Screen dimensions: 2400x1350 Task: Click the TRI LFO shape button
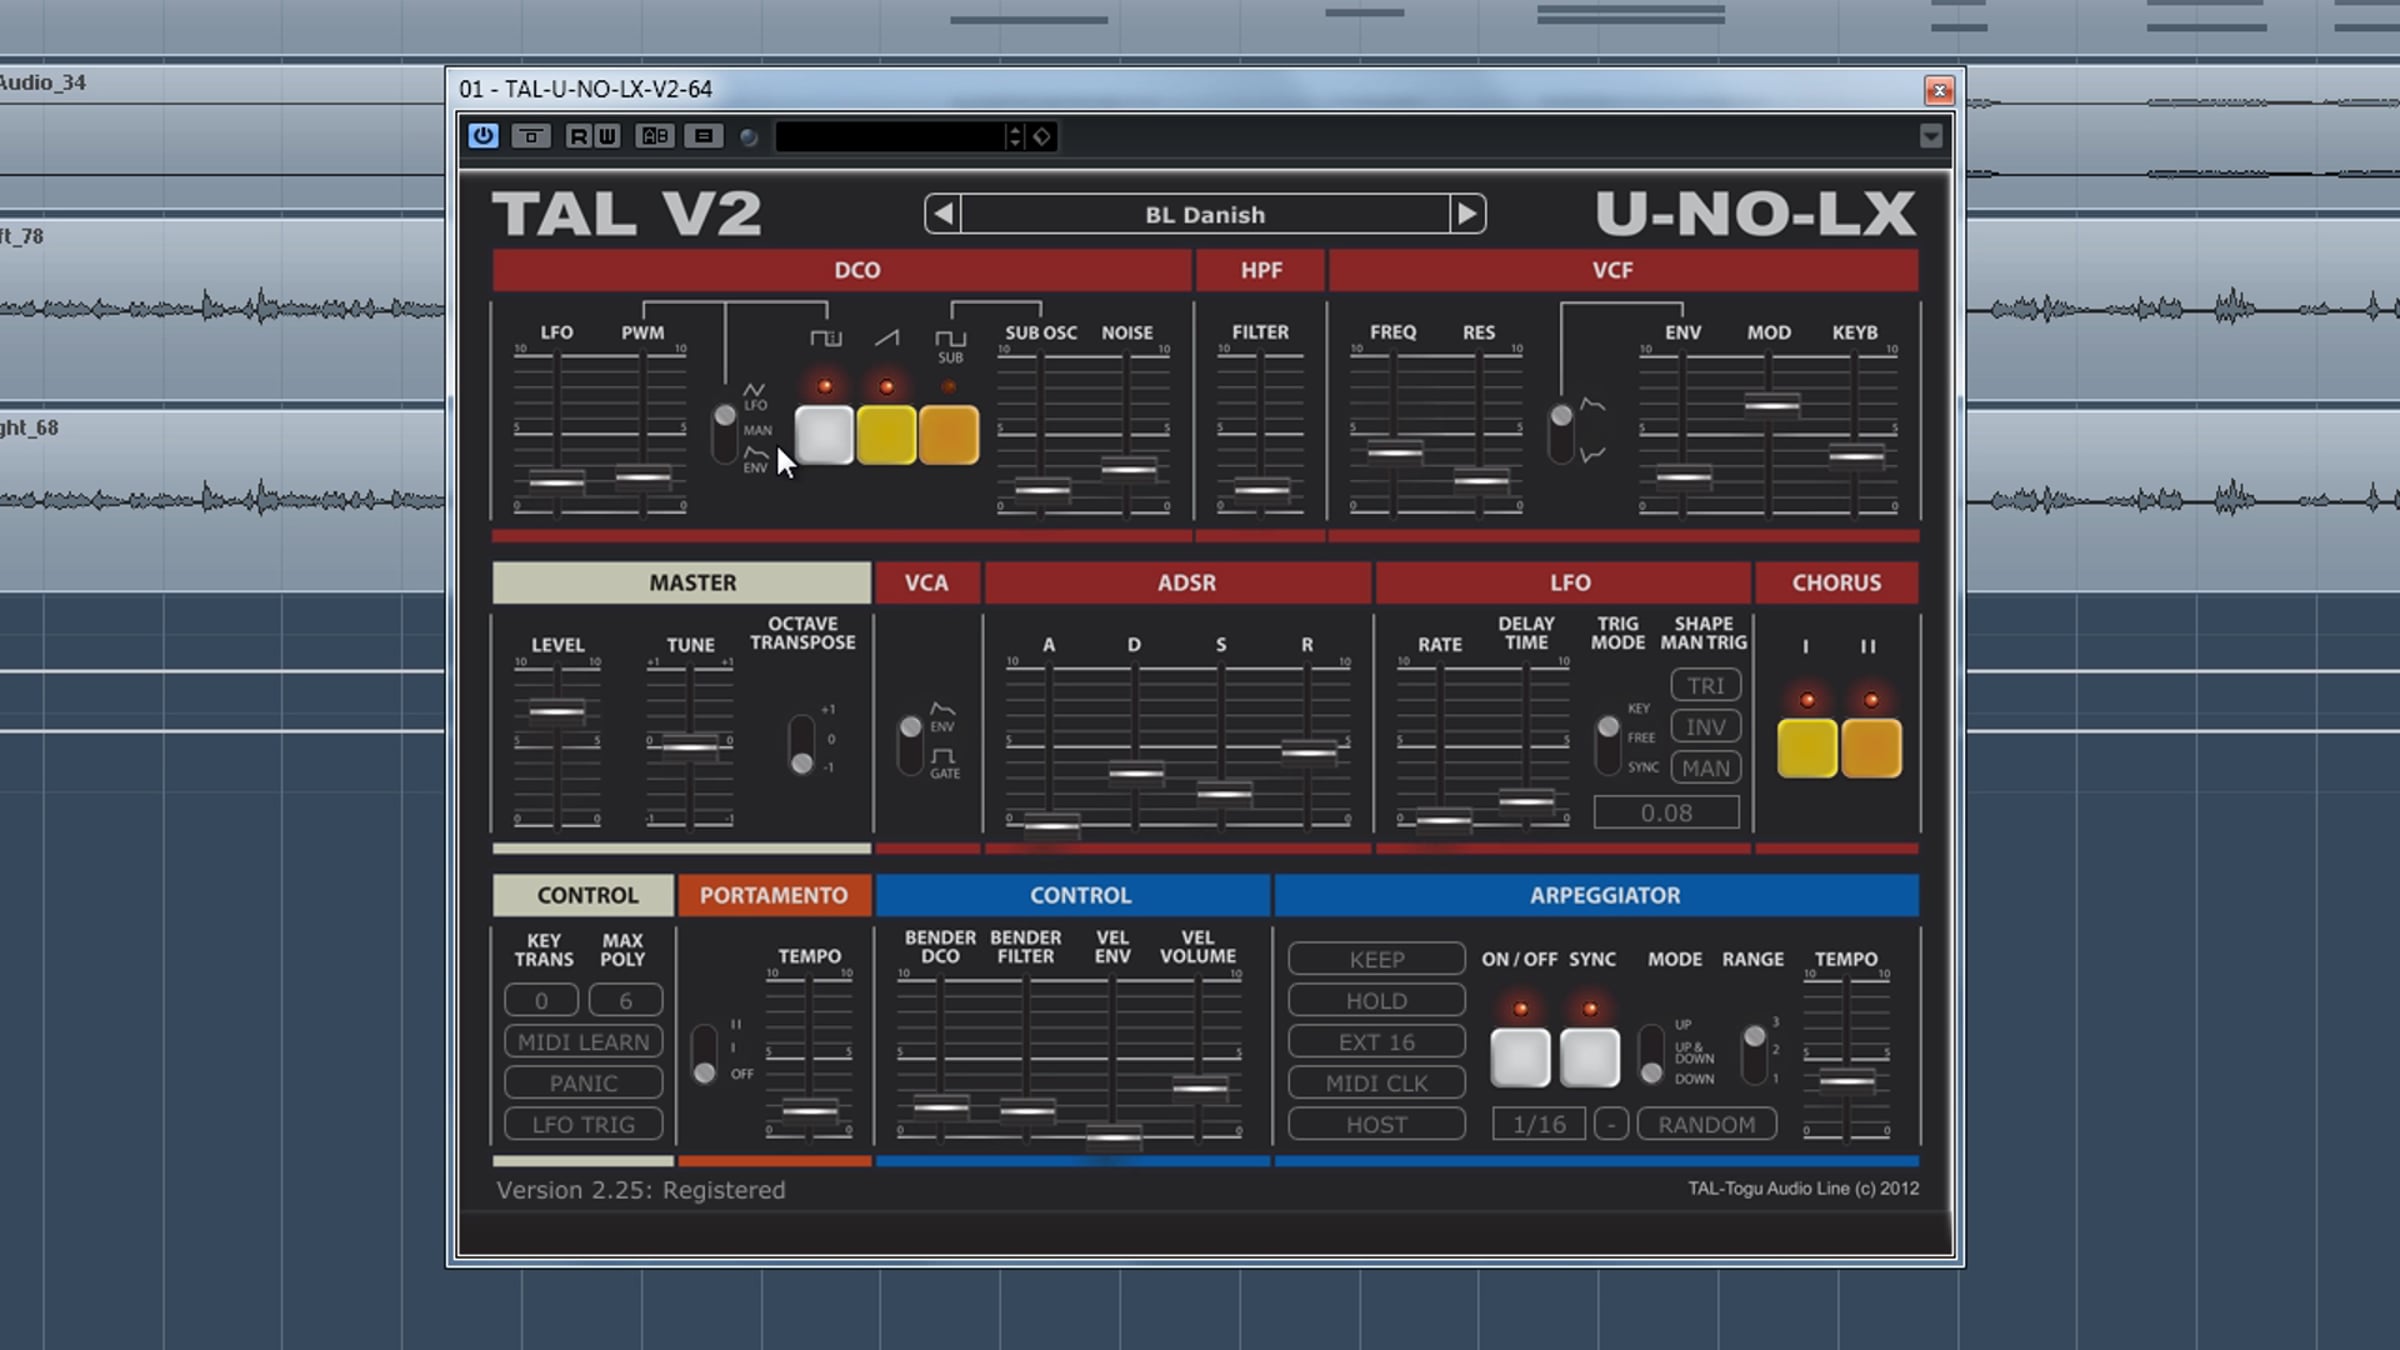[x=1706, y=686]
